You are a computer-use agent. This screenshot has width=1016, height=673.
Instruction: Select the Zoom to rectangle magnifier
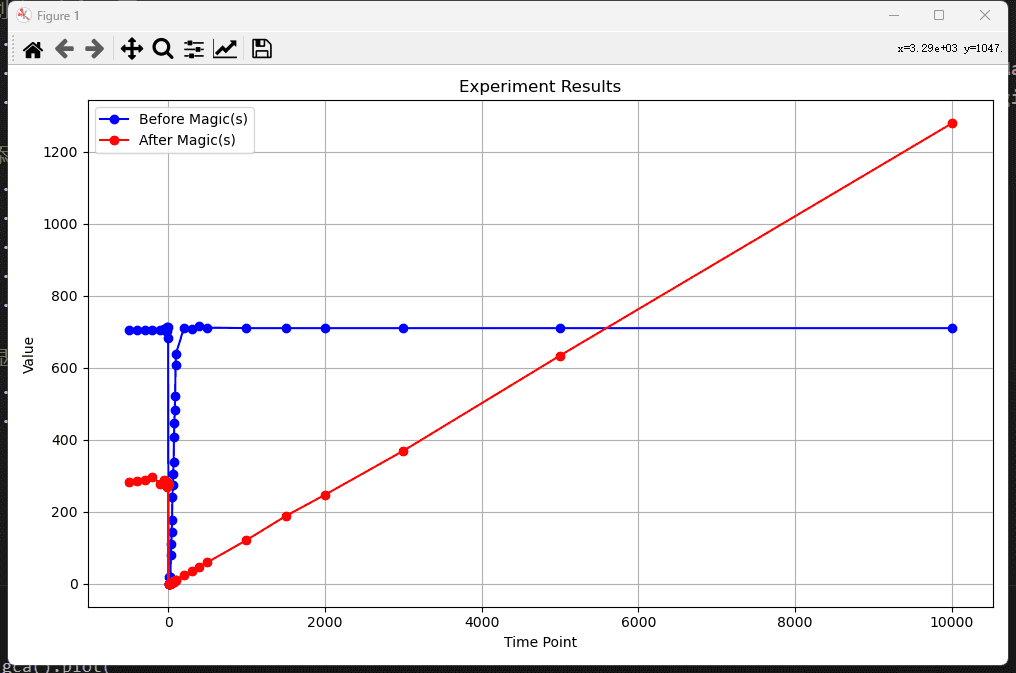click(163, 49)
